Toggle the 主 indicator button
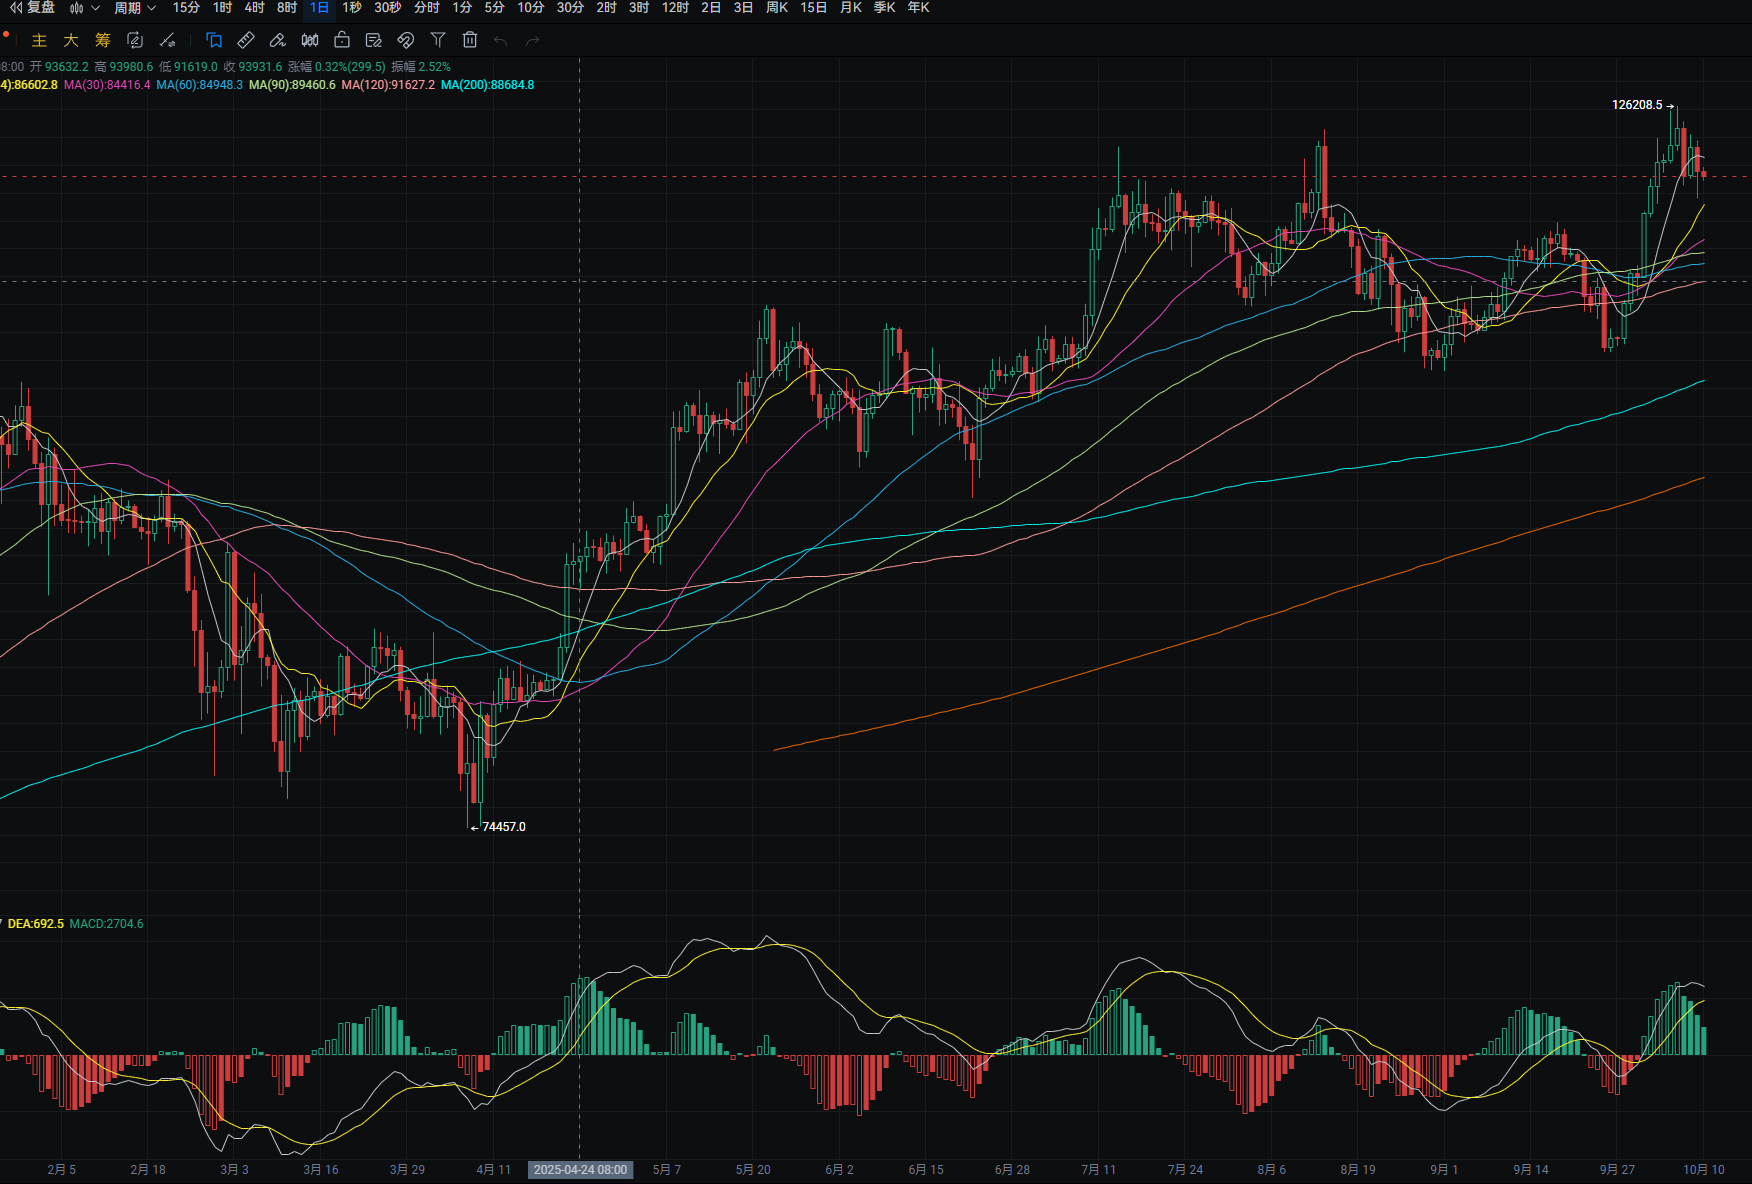This screenshot has height=1184, width=1752. click(x=39, y=40)
